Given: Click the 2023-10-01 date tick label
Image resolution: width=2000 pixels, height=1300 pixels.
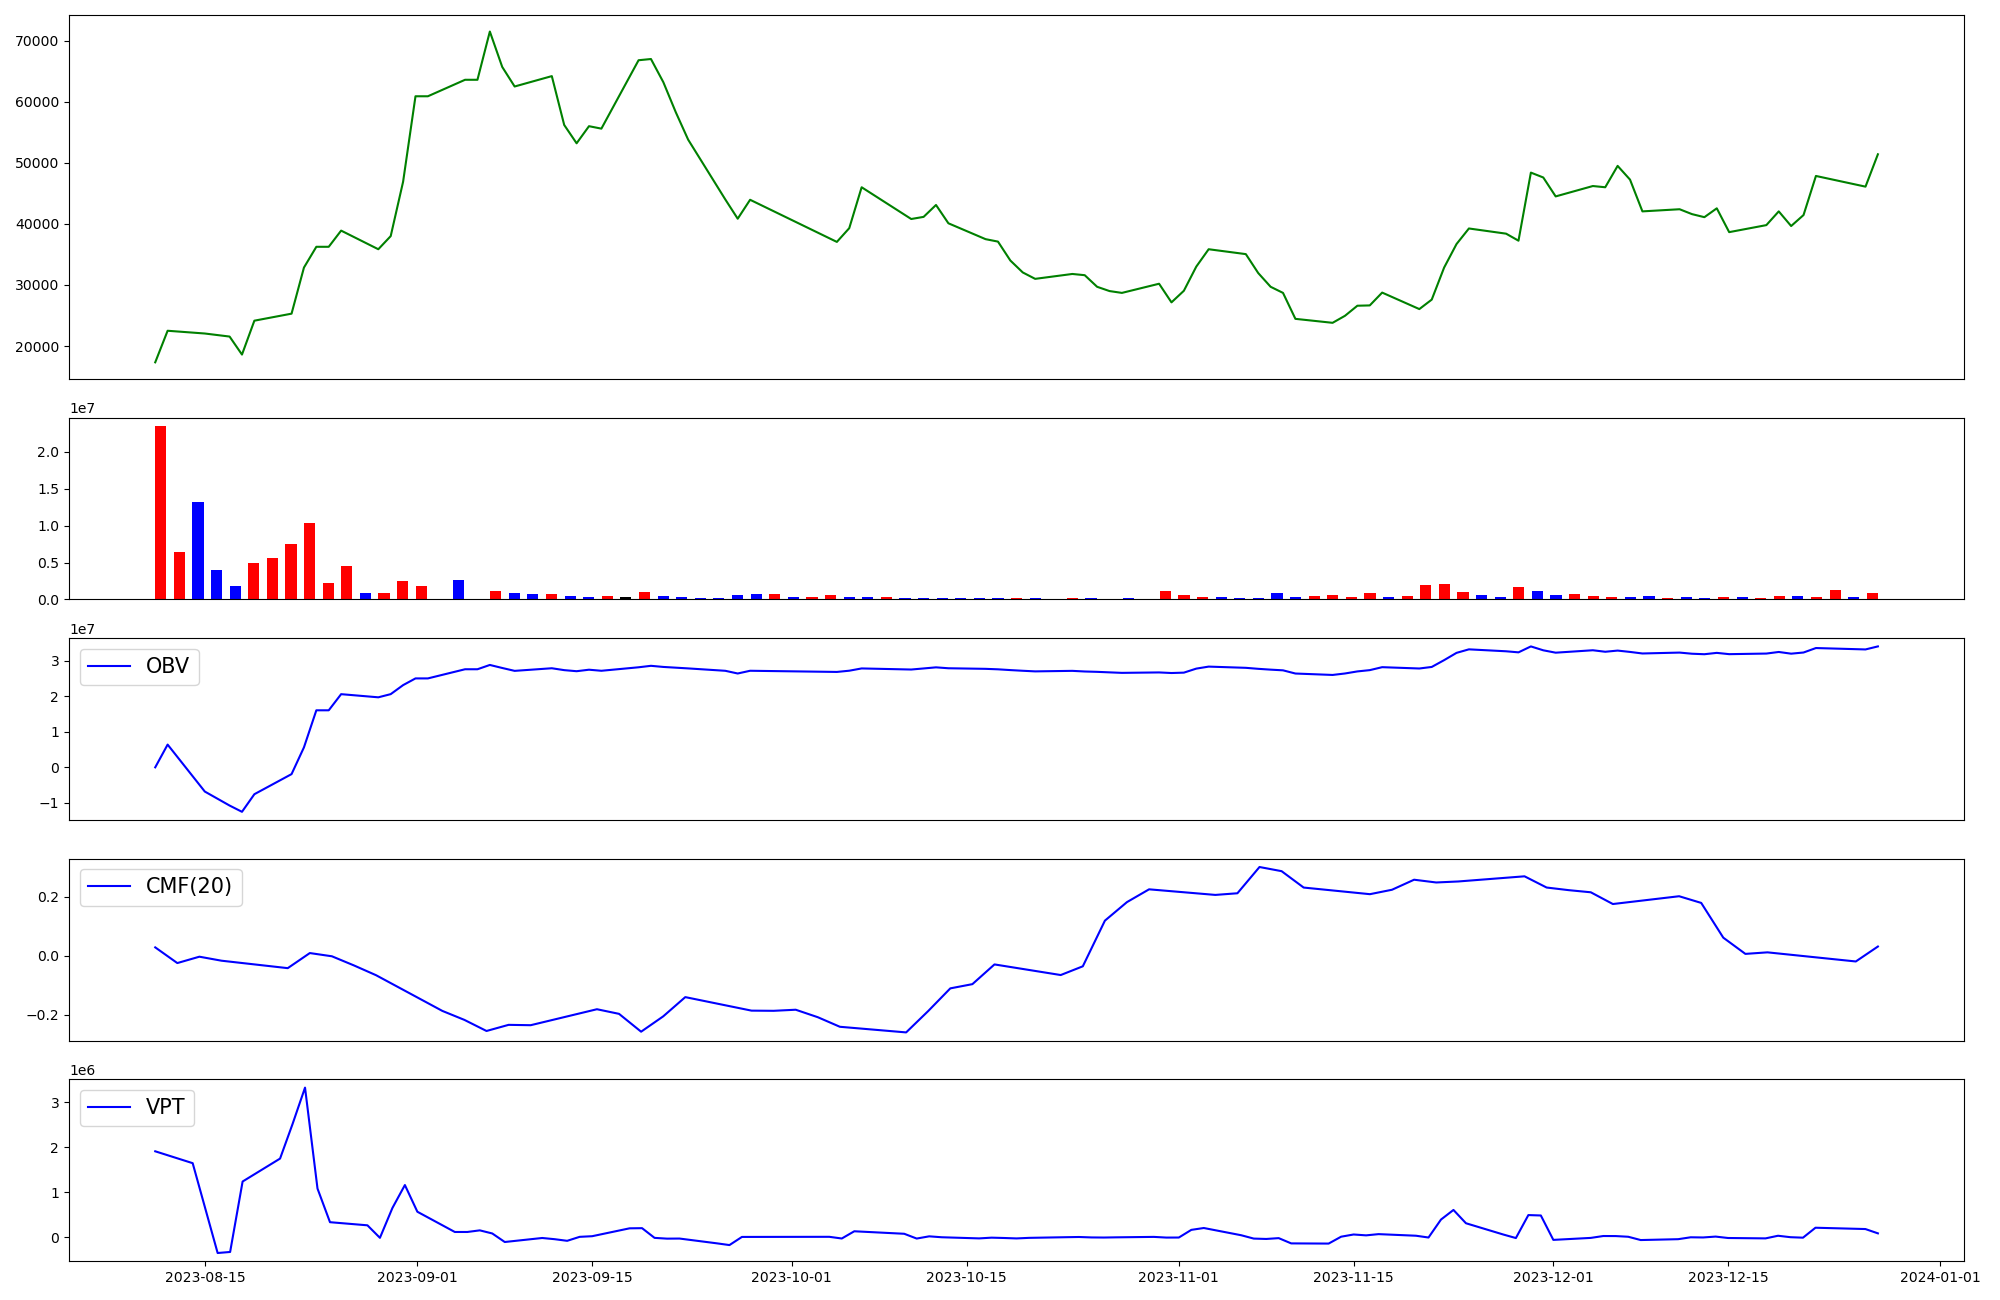Looking at the screenshot, I should [791, 1277].
